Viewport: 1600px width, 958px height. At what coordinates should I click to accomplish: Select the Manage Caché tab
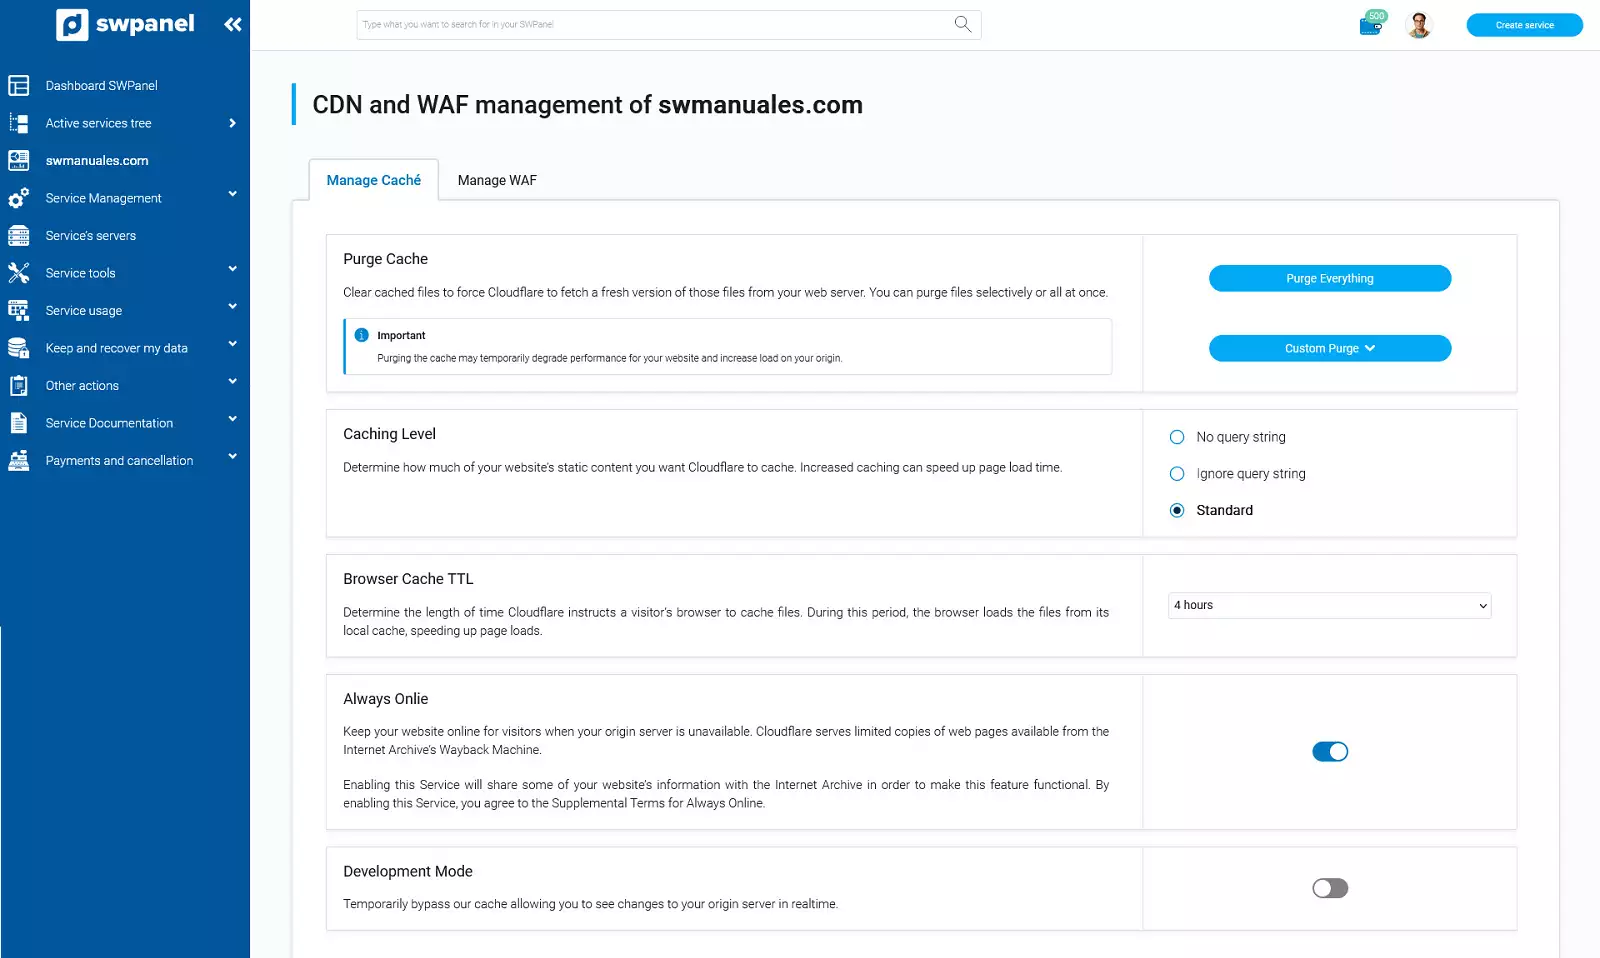pyautogui.click(x=373, y=180)
